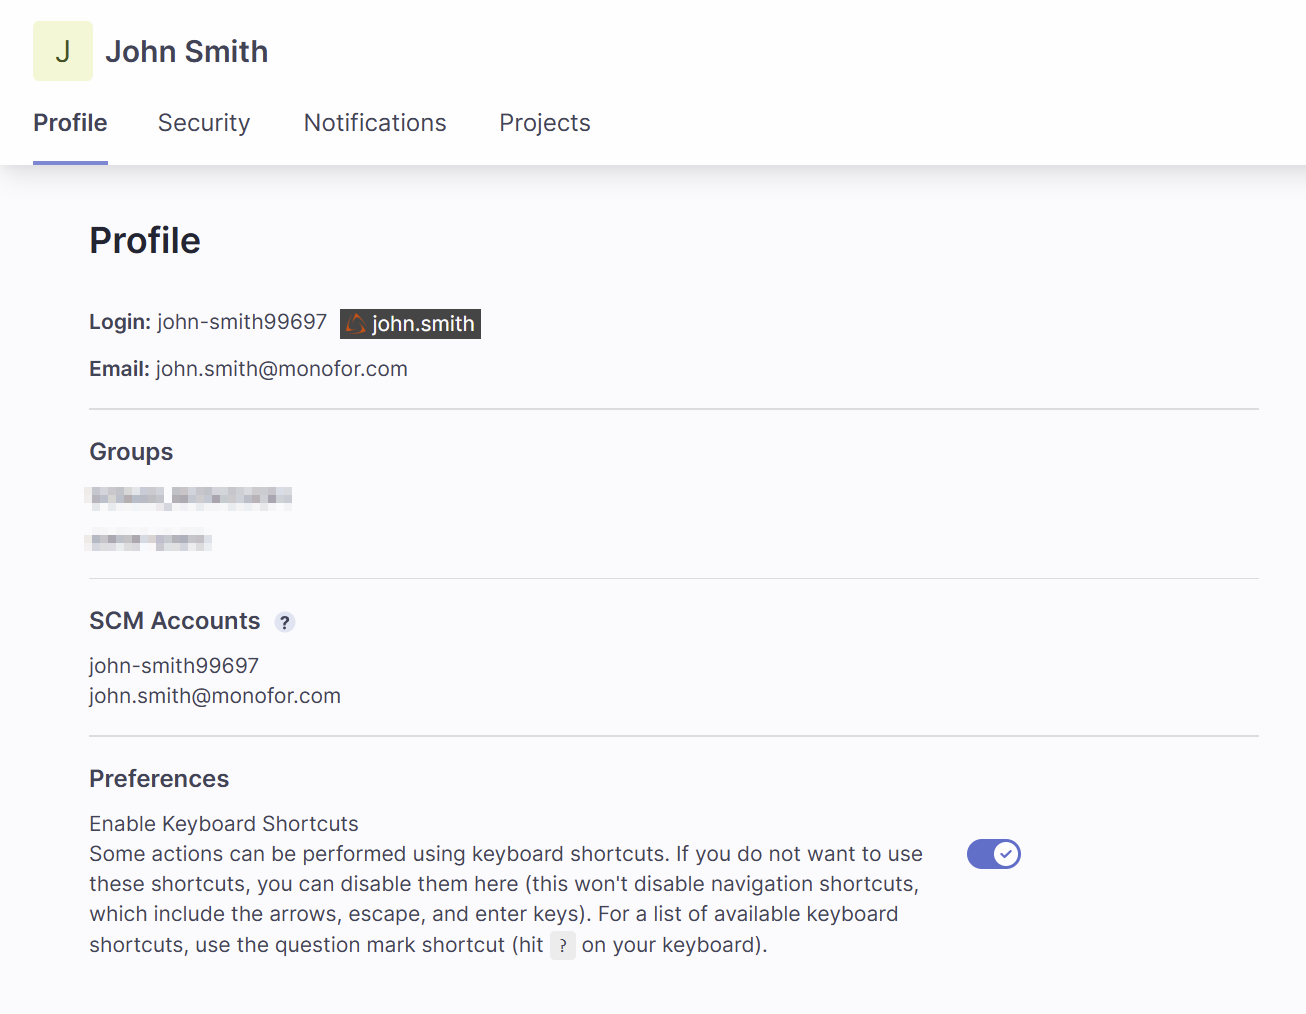Go to the Notifications tab
The height and width of the screenshot is (1014, 1306).
click(375, 123)
